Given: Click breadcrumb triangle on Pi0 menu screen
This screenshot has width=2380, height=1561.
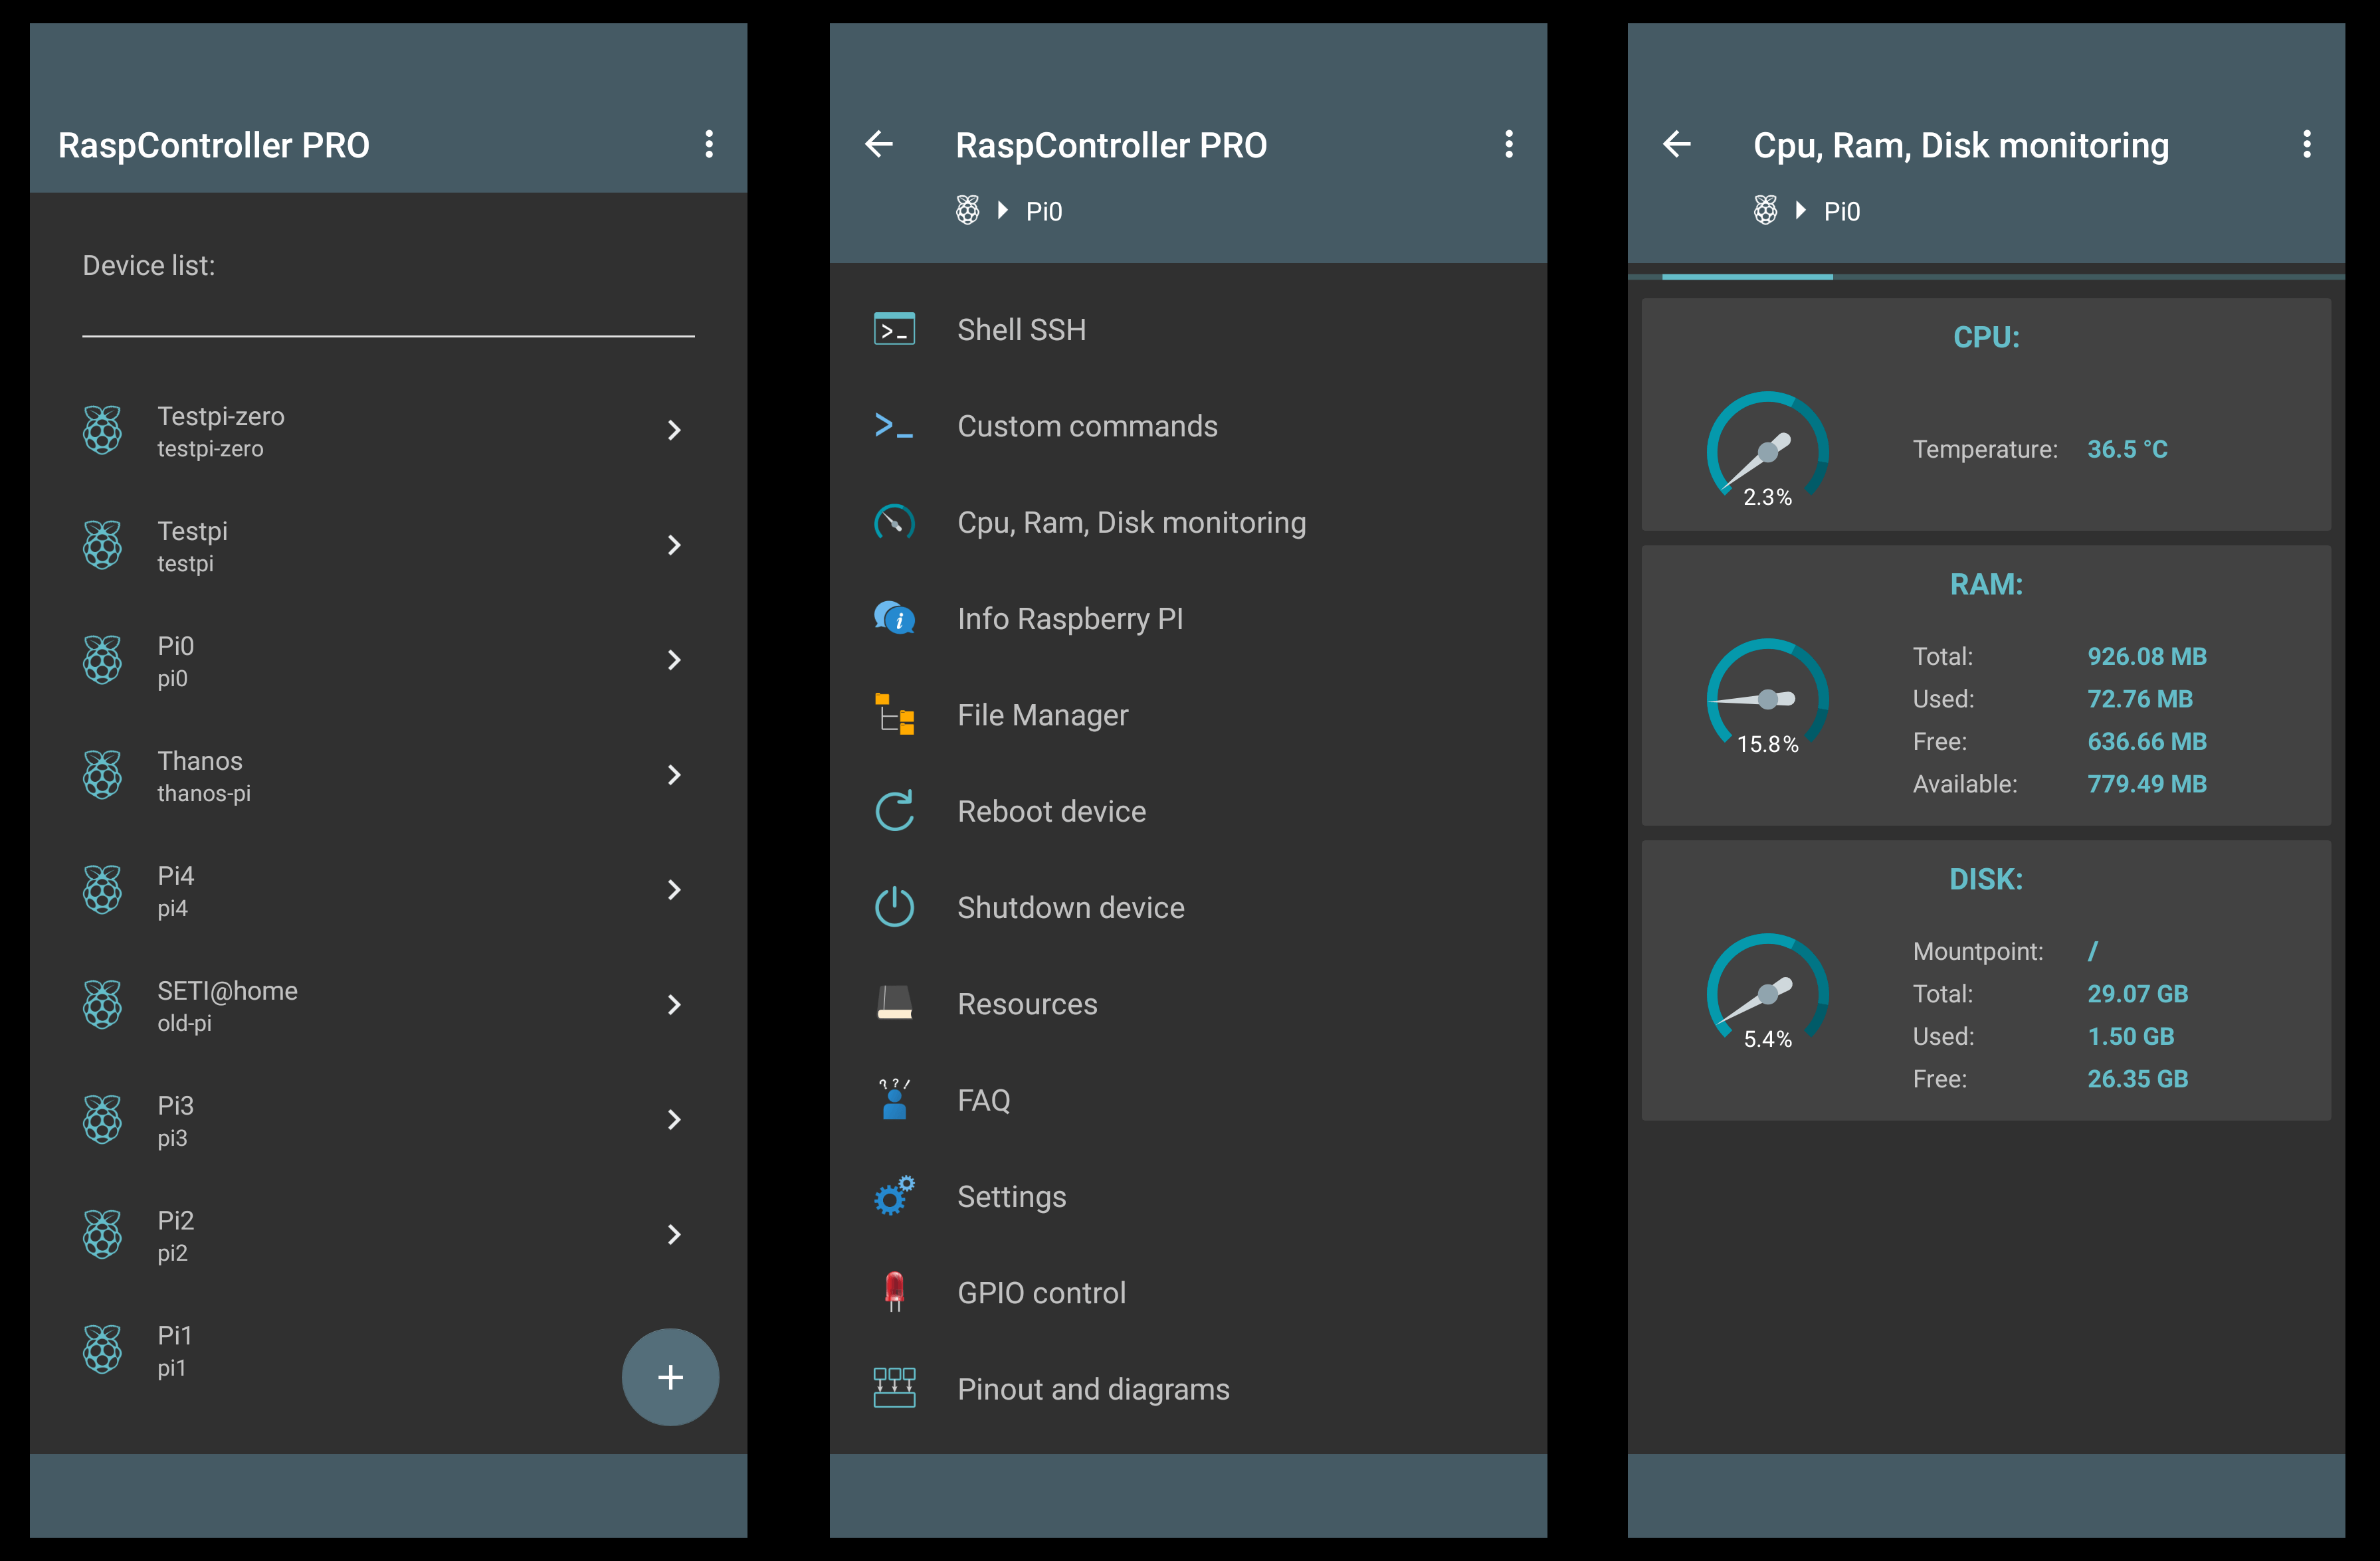Looking at the screenshot, I should [x=1003, y=210].
